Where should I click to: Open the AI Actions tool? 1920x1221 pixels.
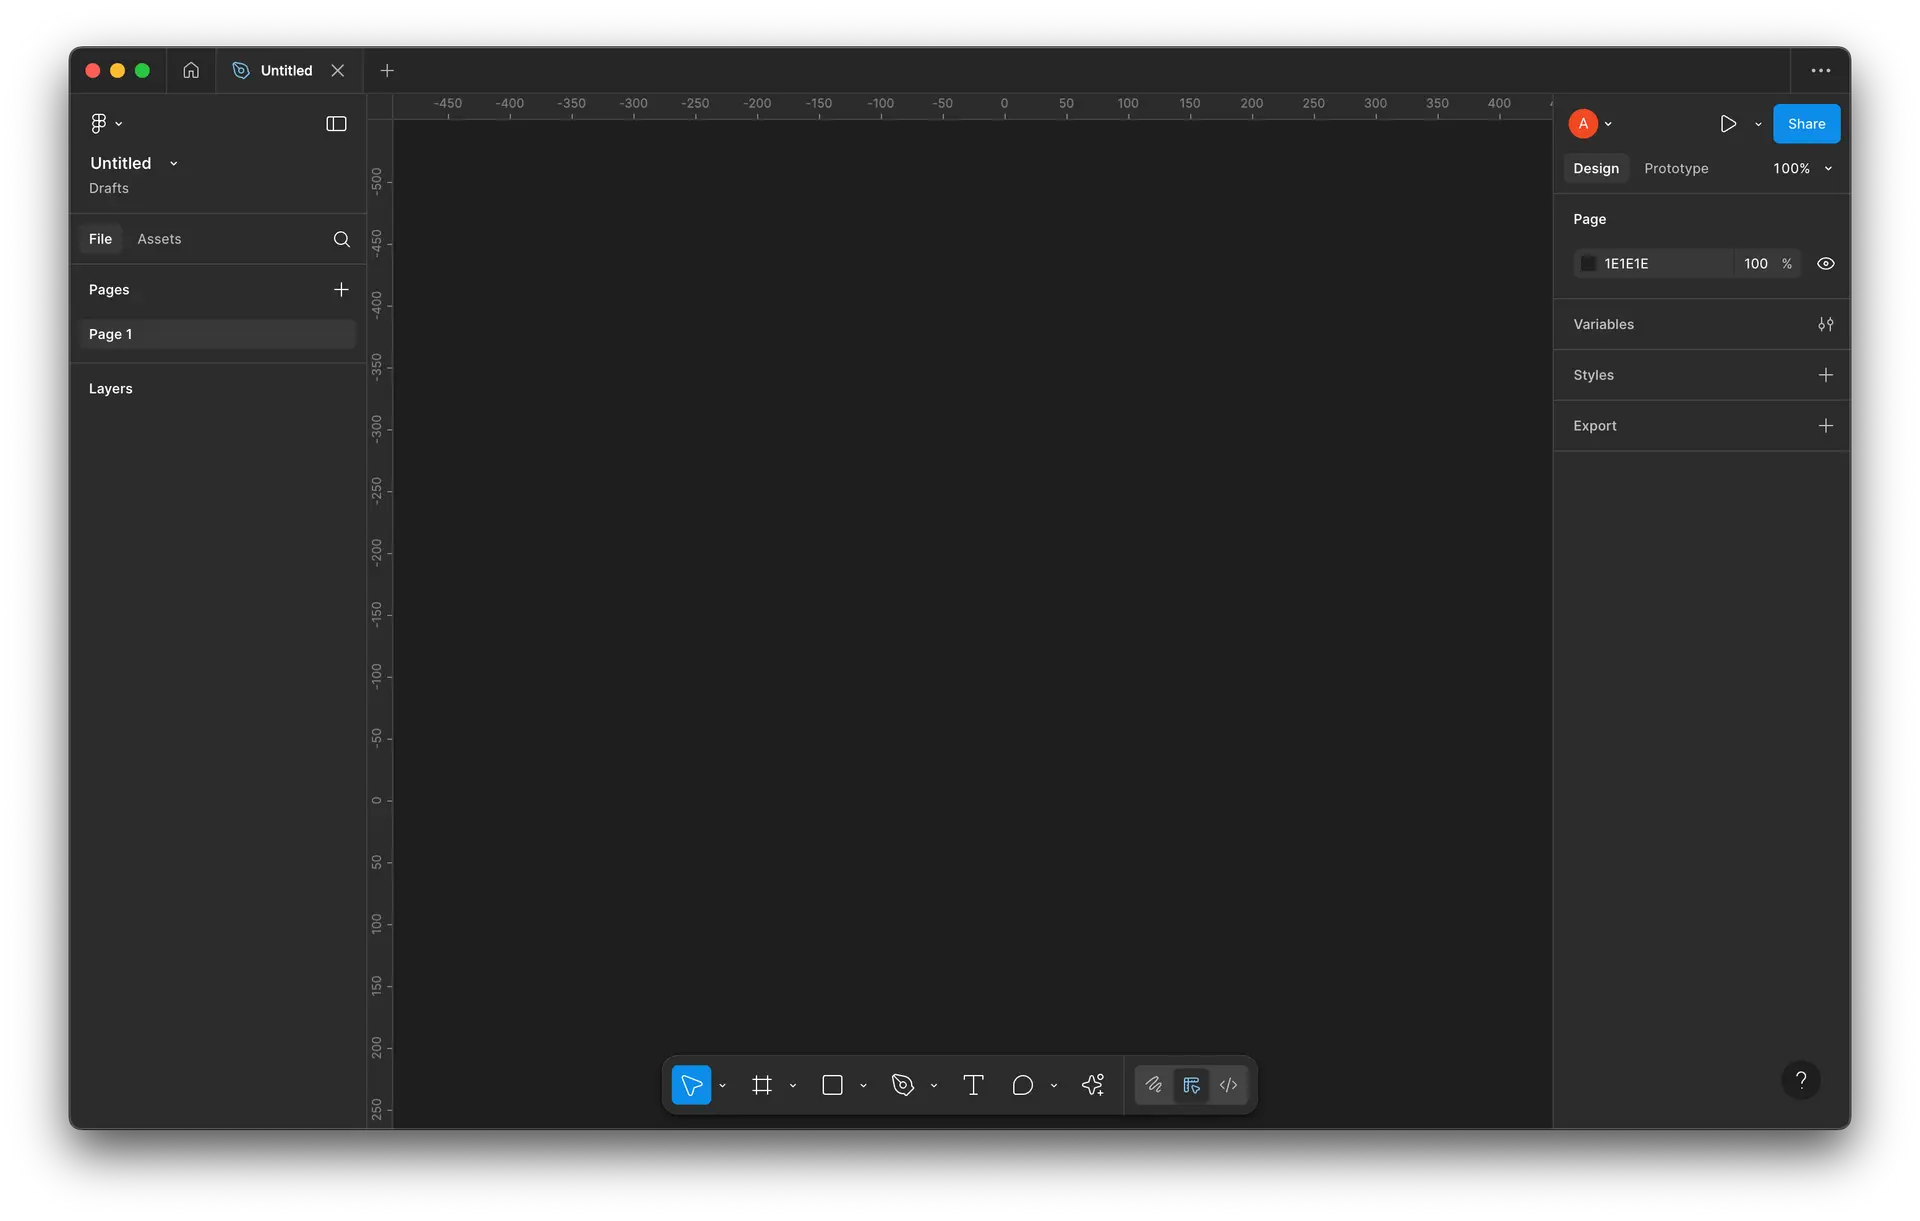point(1093,1085)
